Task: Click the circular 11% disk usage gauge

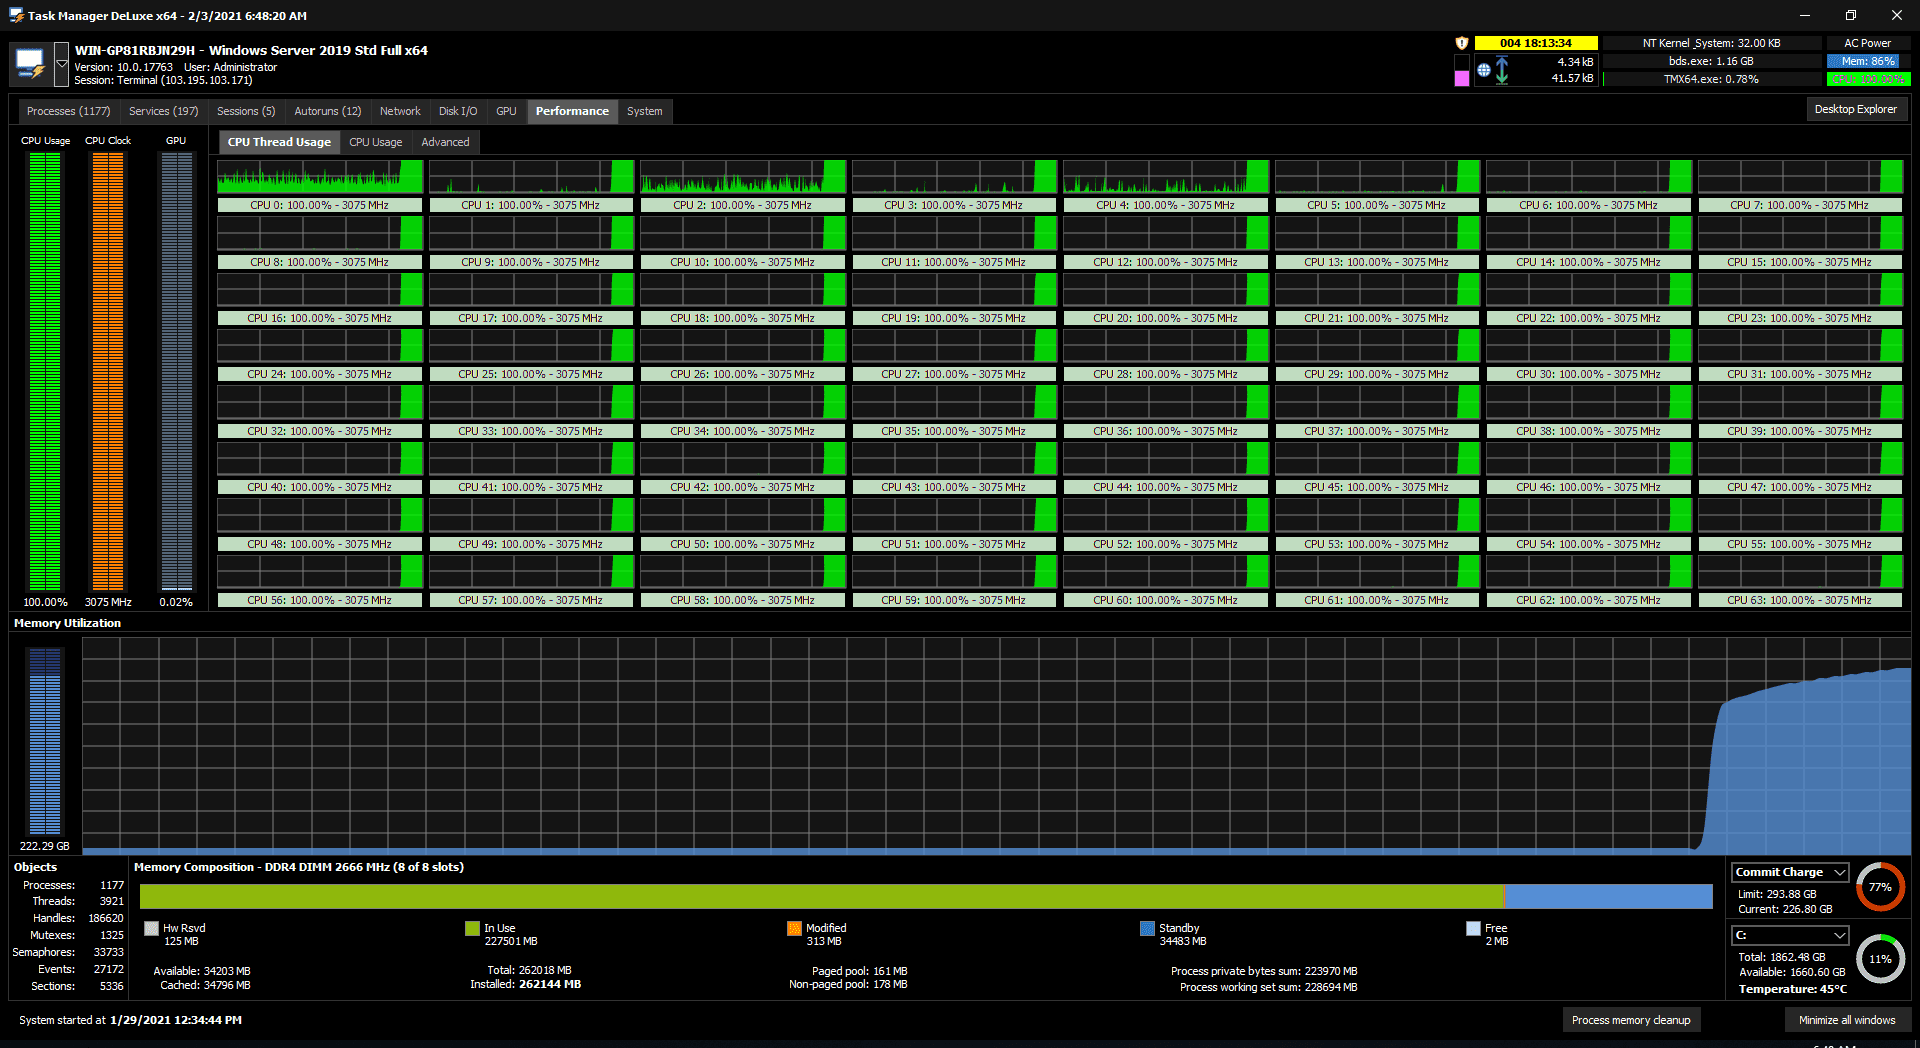Action: 1880,958
